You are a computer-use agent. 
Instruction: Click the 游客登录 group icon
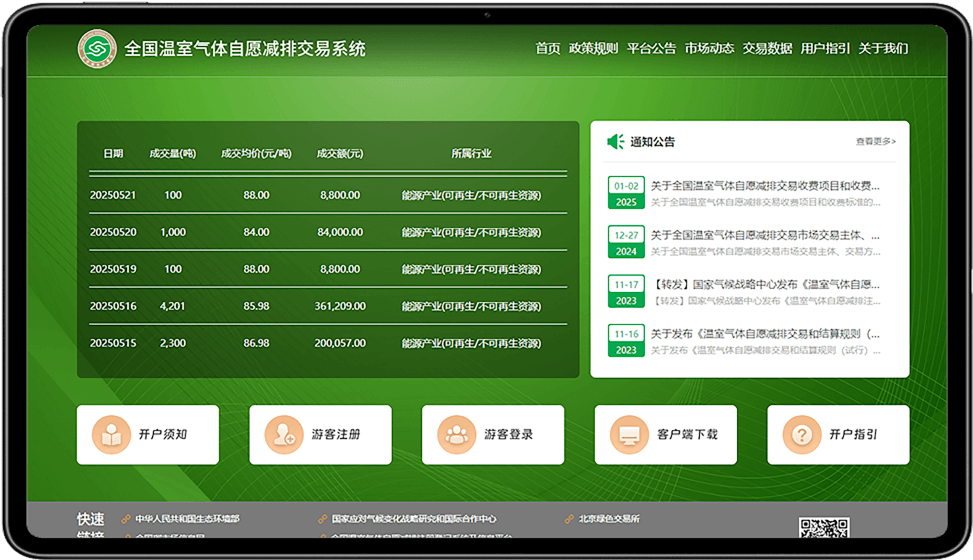(x=457, y=435)
